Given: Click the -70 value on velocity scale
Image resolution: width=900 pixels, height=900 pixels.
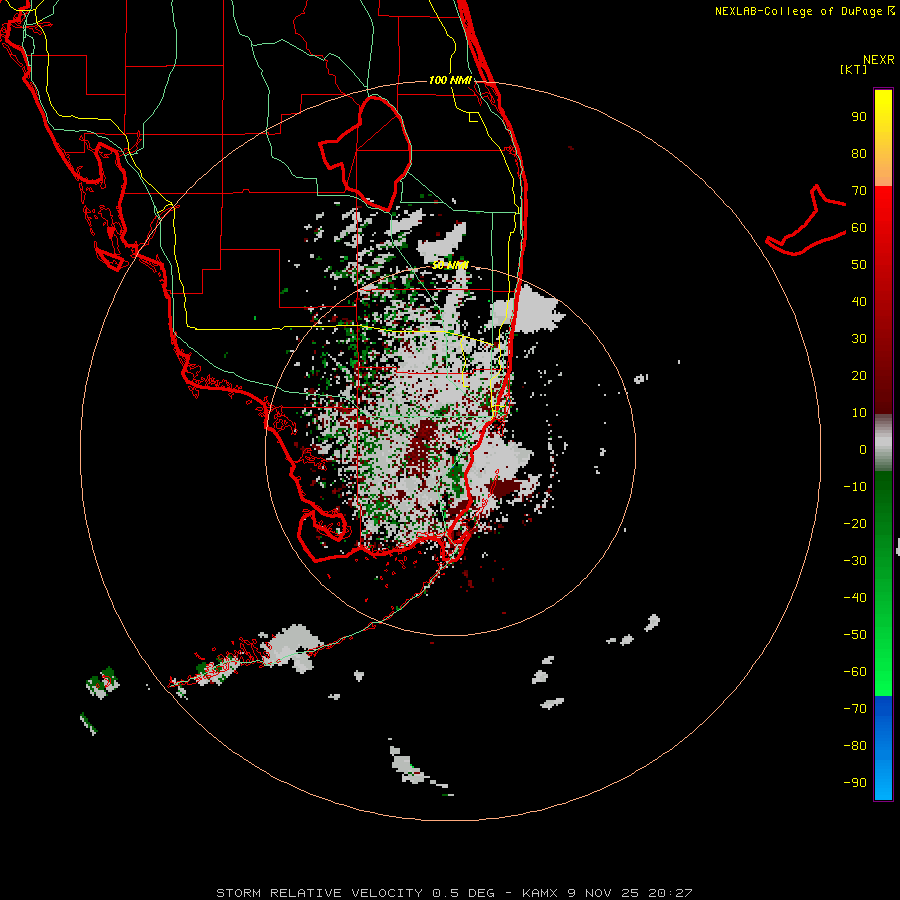Looking at the screenshot, I should click(x=855, y=709).
